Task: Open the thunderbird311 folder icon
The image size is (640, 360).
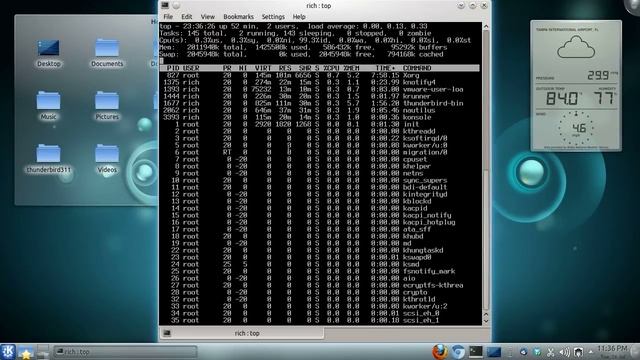Action: [x=48, y=159]
